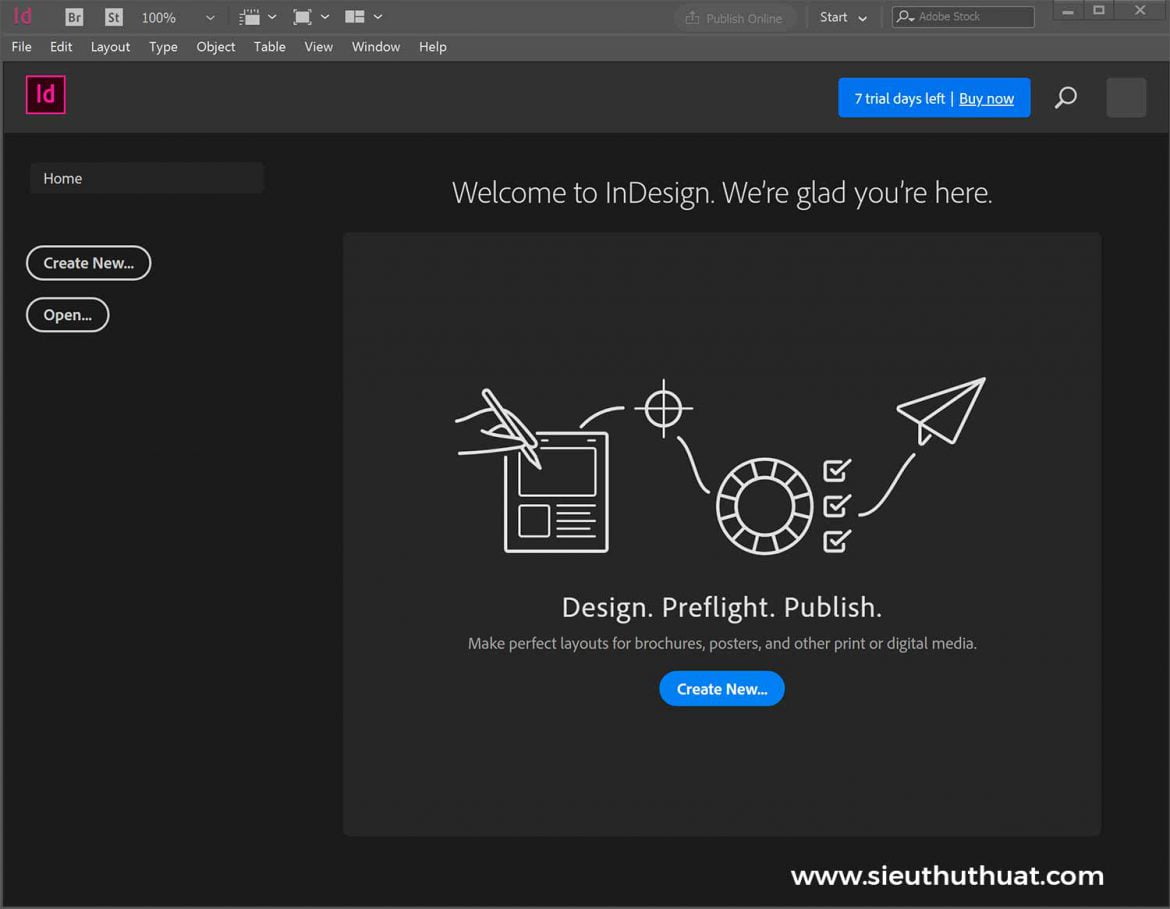Screen dimensions: 1170x909
Task: Open the Window menu
Action: click(x=375, y=46)
